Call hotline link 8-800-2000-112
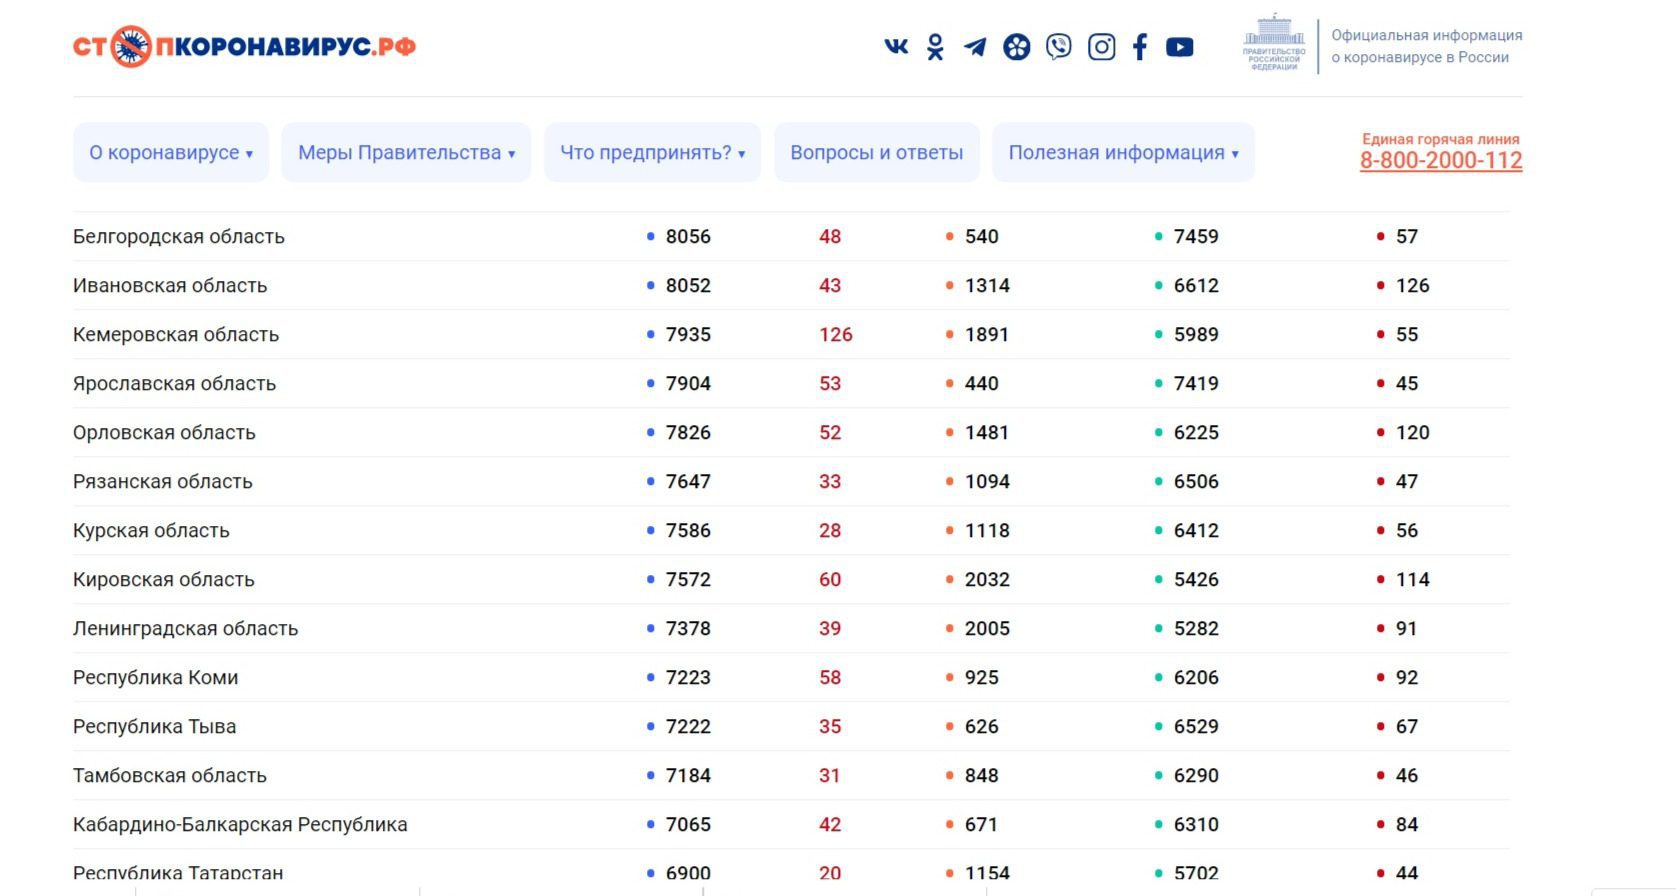The image size is (1676, 896). click(1440, 161)
